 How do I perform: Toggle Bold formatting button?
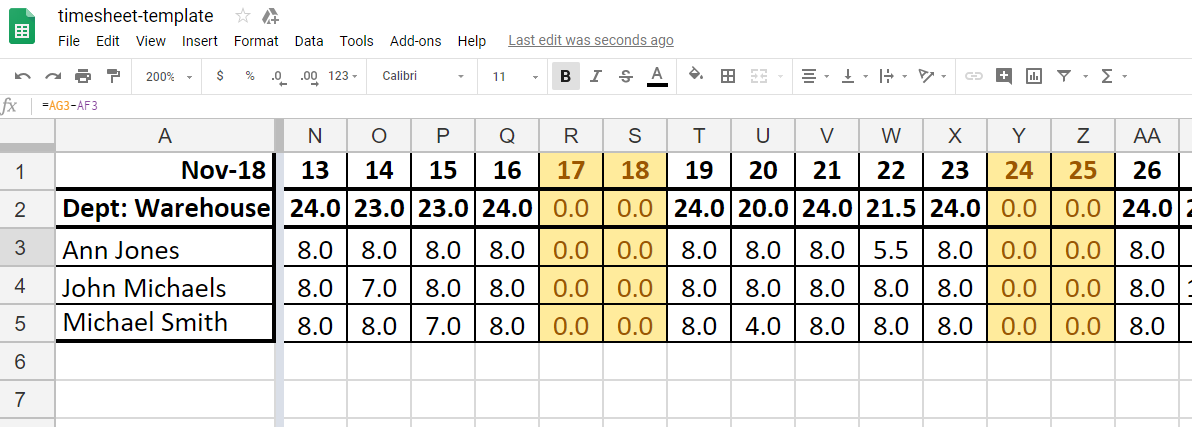566,76
